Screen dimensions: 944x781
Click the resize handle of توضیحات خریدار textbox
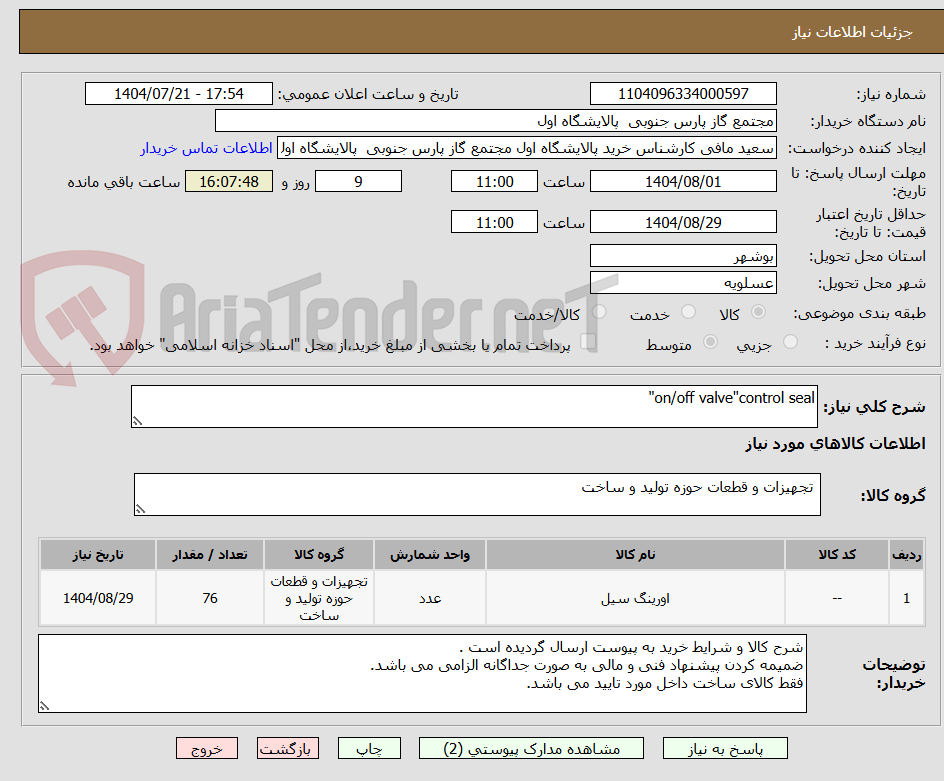coord(44,706)
